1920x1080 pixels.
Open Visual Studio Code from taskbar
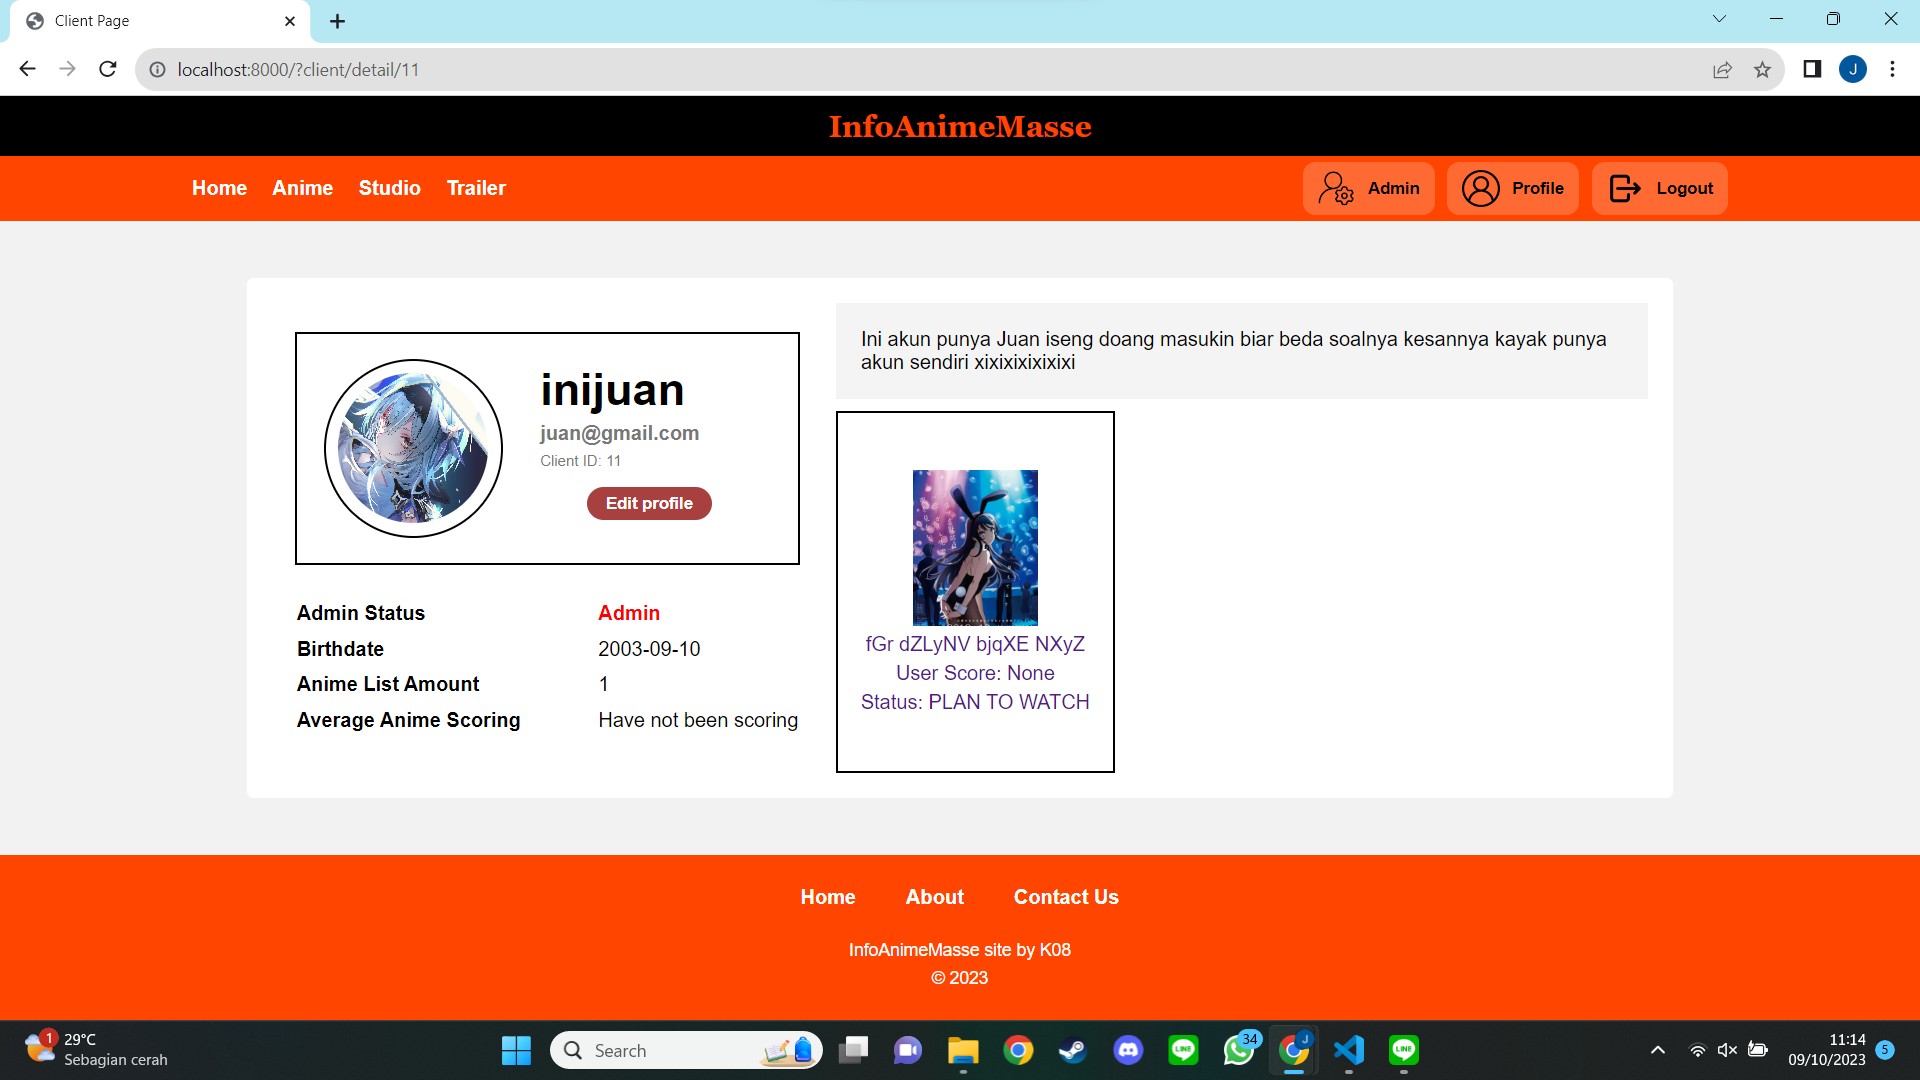(x=1348, y=1050)
